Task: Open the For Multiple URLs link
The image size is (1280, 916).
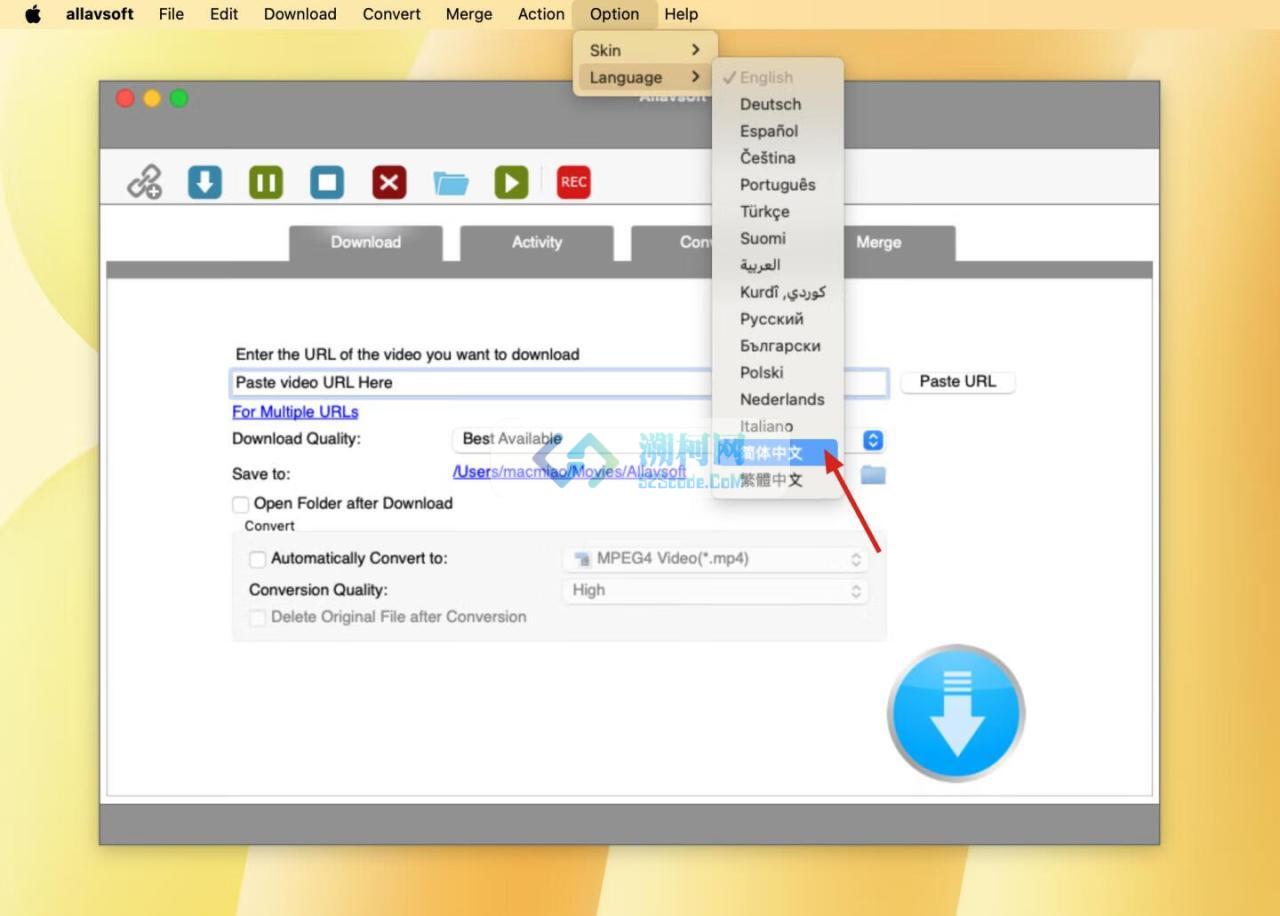Action: pos(295,412)
